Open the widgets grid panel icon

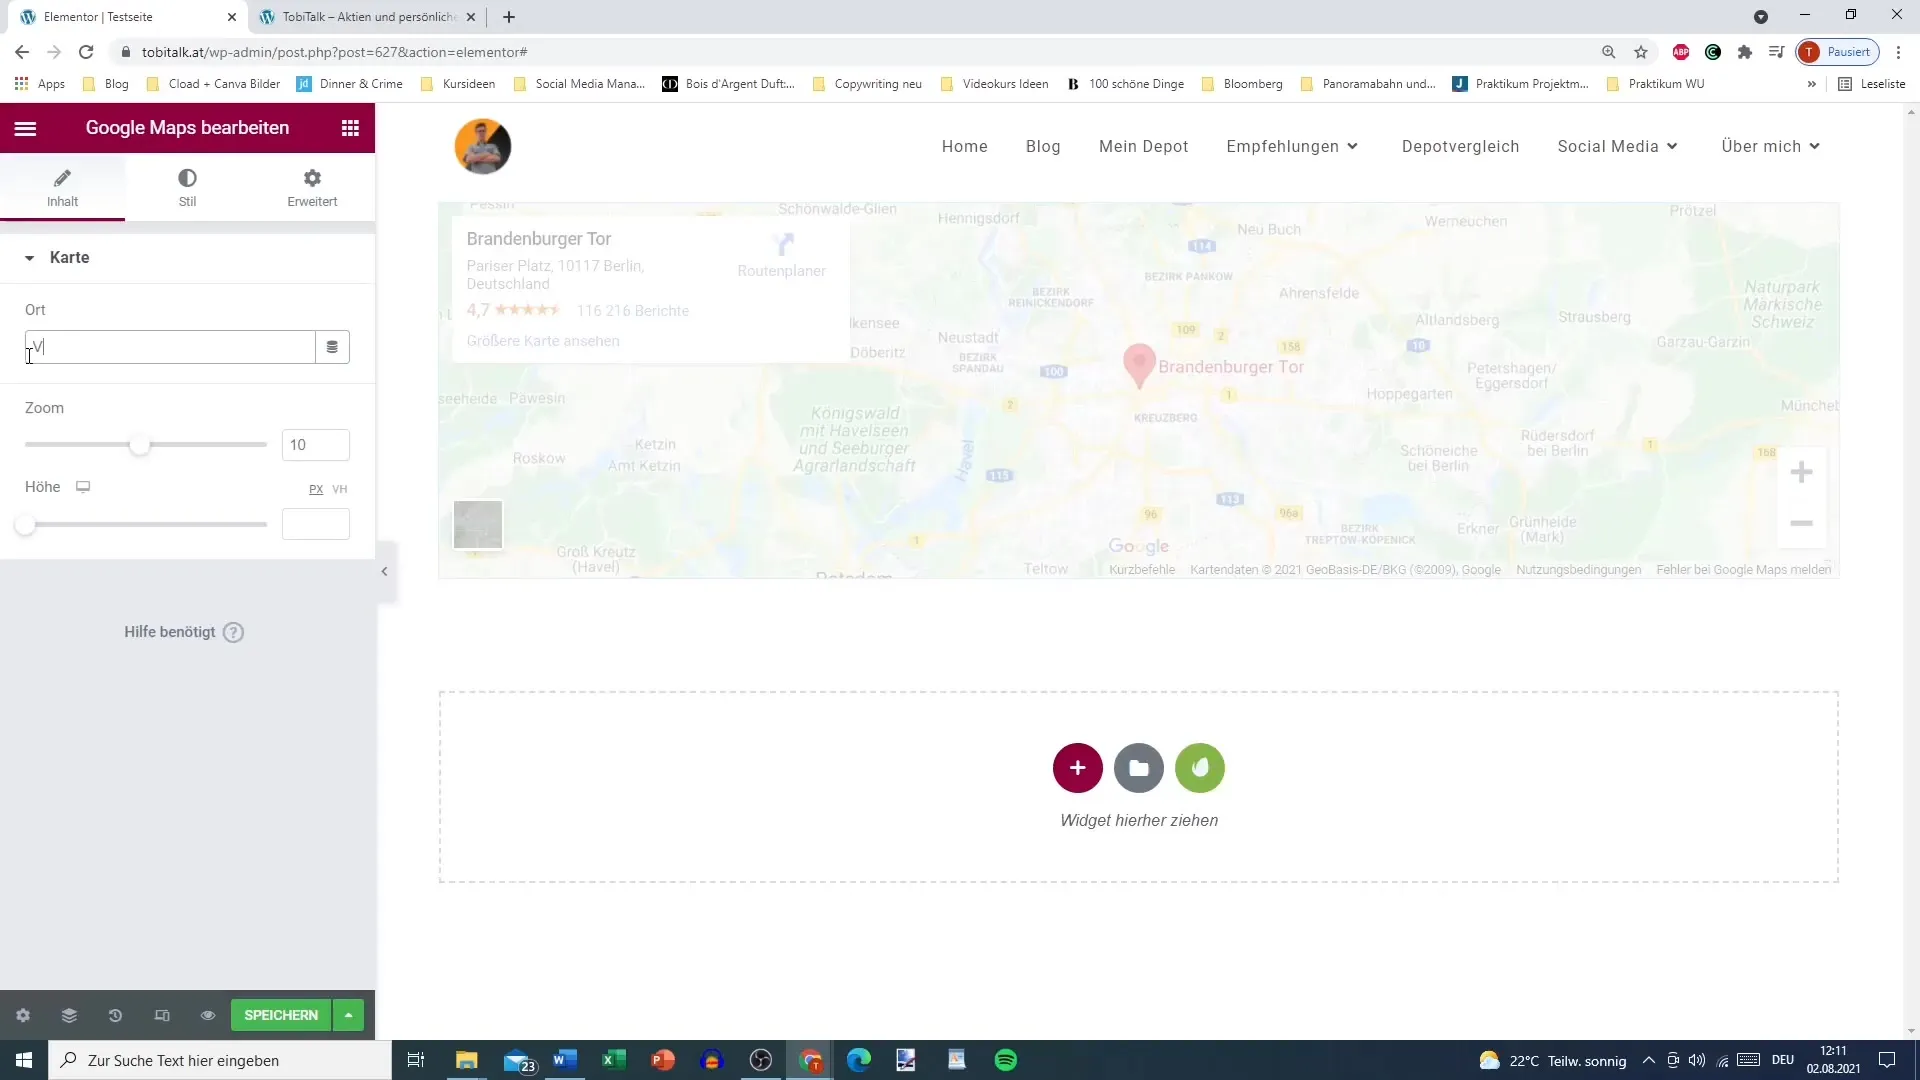pyautogui.click(x=350, y=128)
